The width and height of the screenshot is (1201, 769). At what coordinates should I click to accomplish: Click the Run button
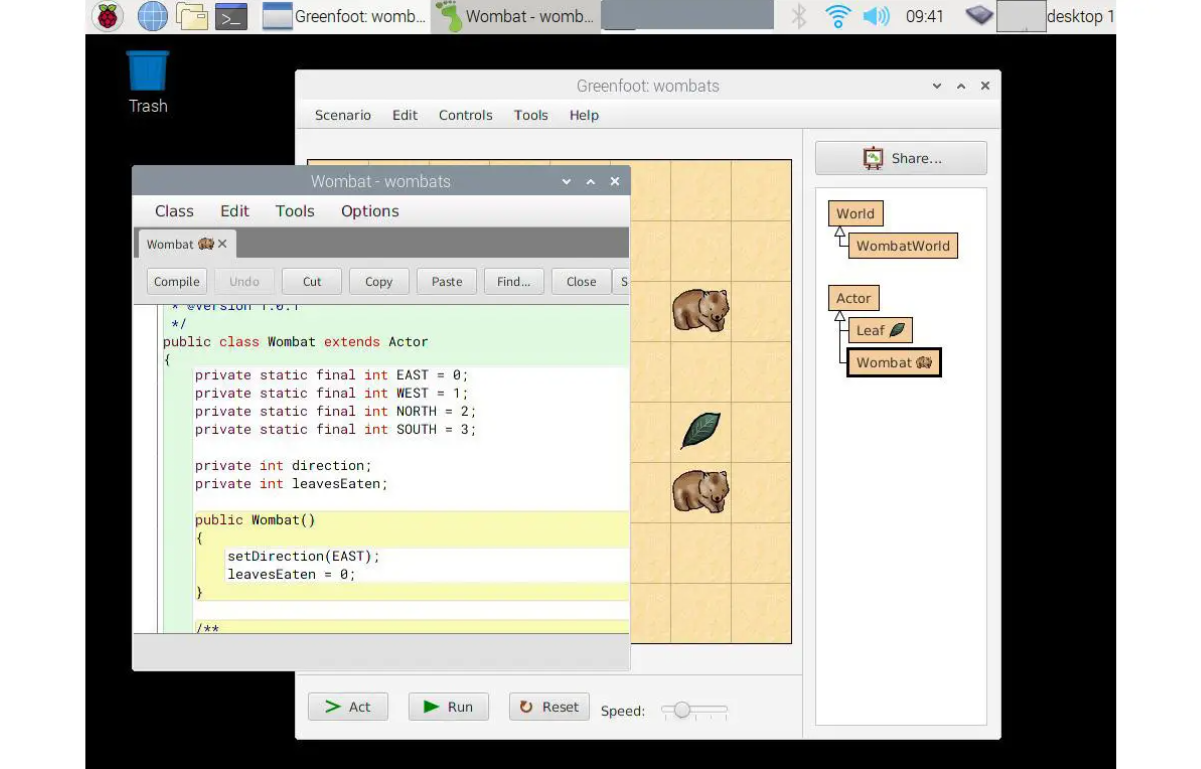click(x=448, y=707)
